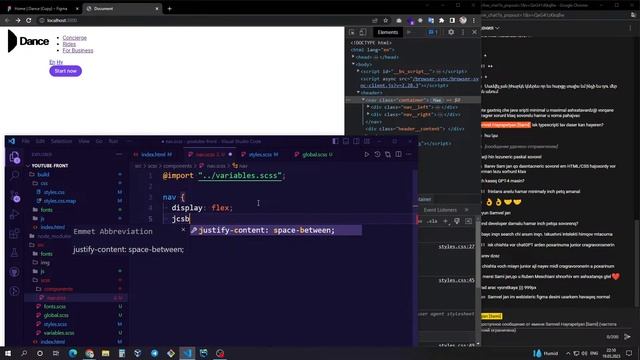Open VS Code from the Windows taskbar
This screenshot has height=360, width=640.
tap(187, 353)
